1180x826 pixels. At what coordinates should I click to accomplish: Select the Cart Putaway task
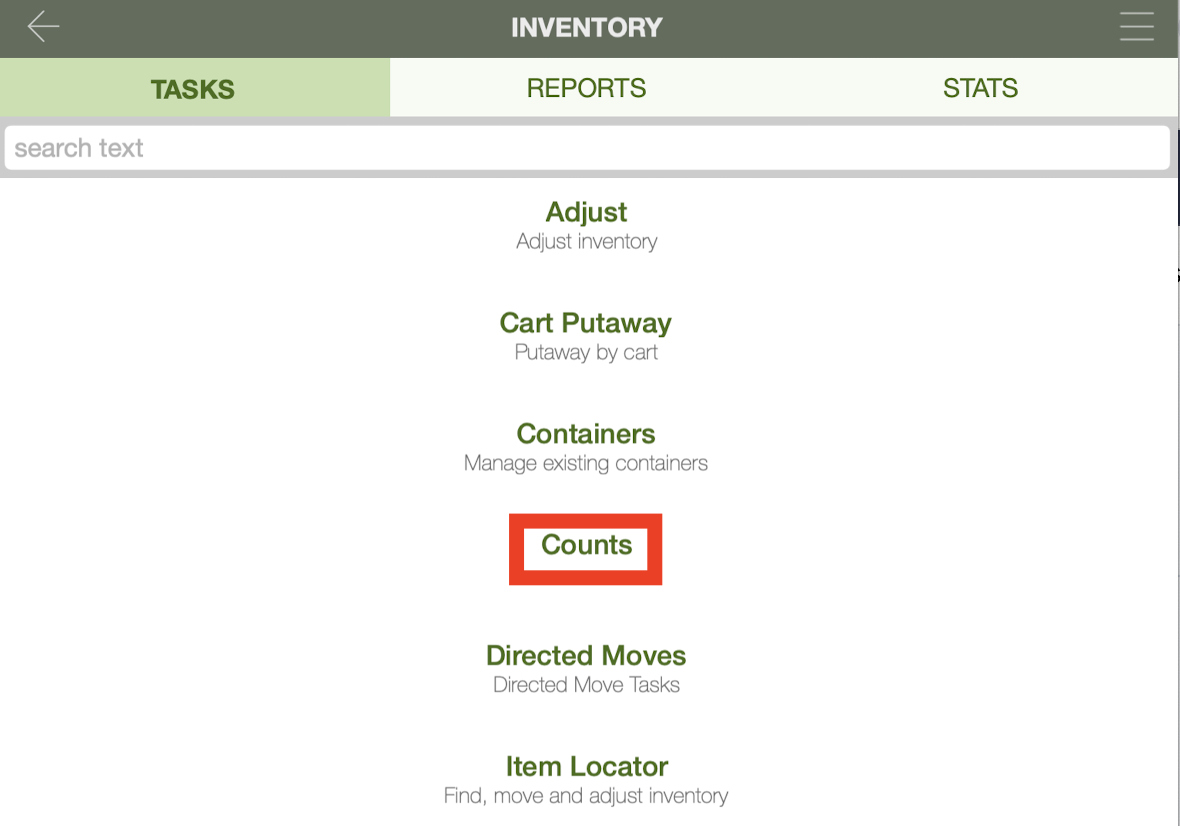coord(586,323)
